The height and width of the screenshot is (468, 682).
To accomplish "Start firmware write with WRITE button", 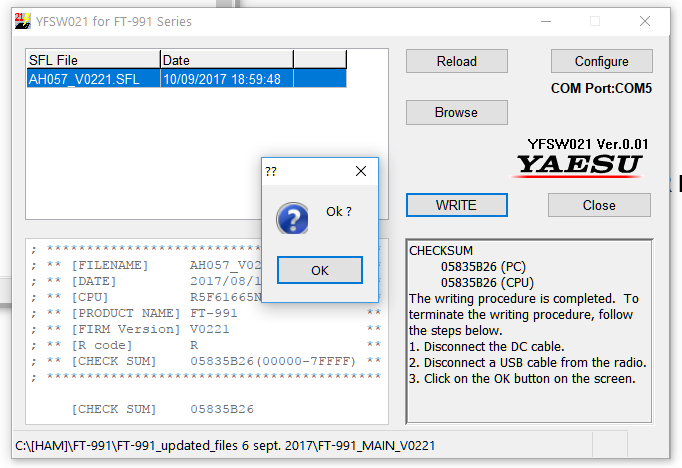I will click(x=456, y=205).
